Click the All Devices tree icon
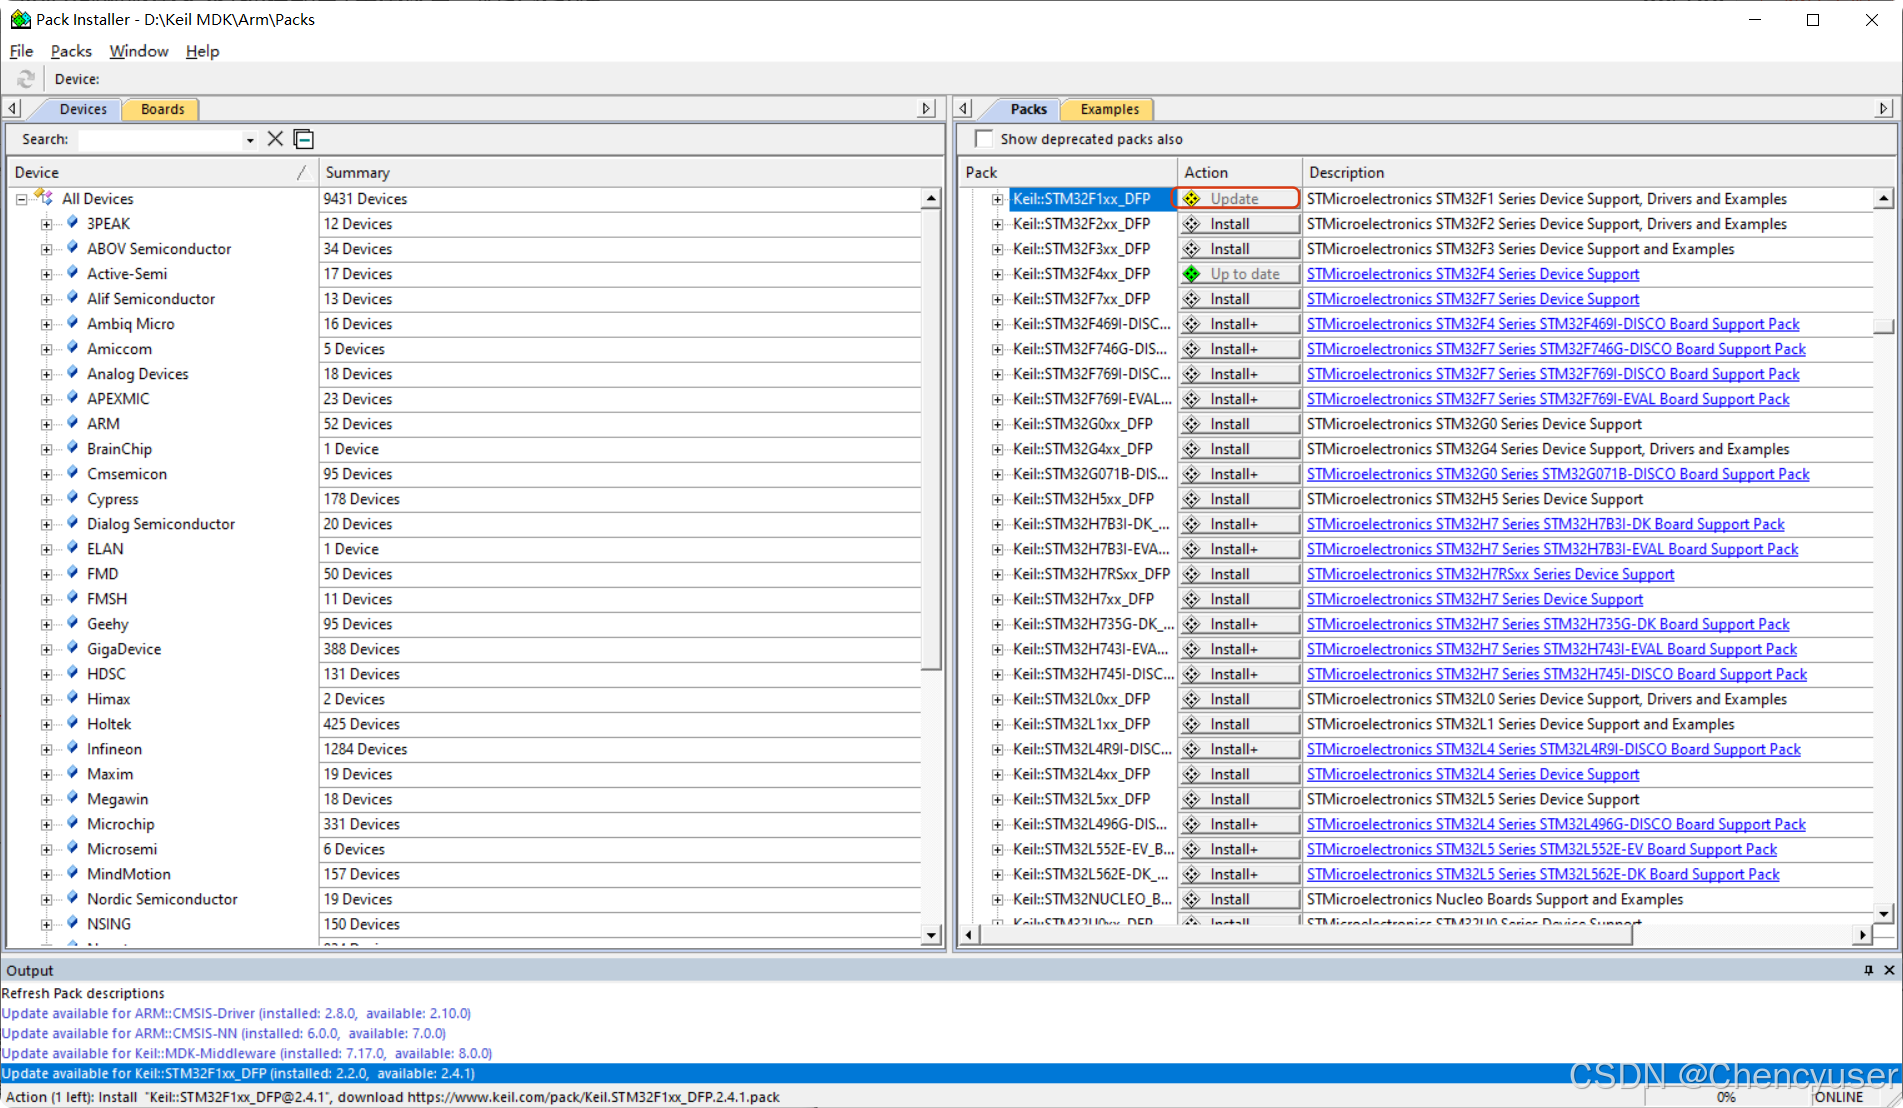The height and width of the screenshot is (1108, 1903). (44, 198)
